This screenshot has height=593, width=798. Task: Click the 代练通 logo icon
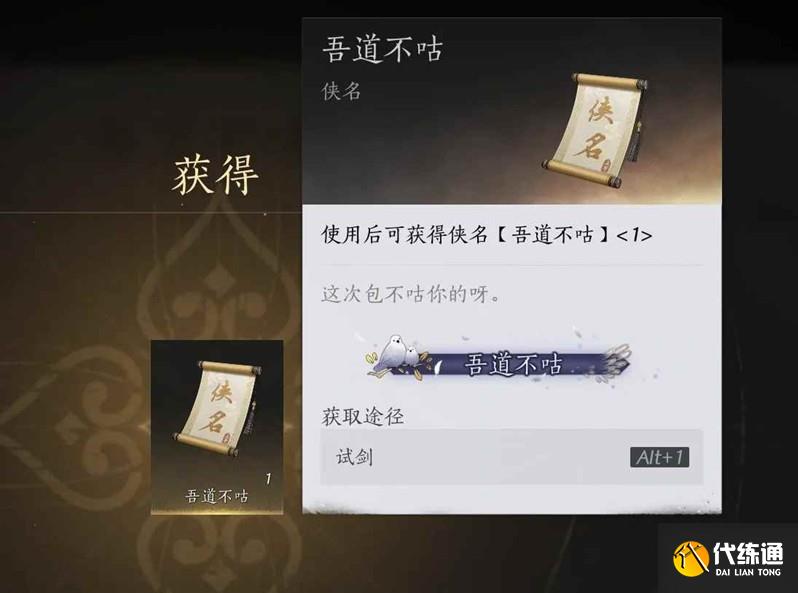(x=691, y=558)
